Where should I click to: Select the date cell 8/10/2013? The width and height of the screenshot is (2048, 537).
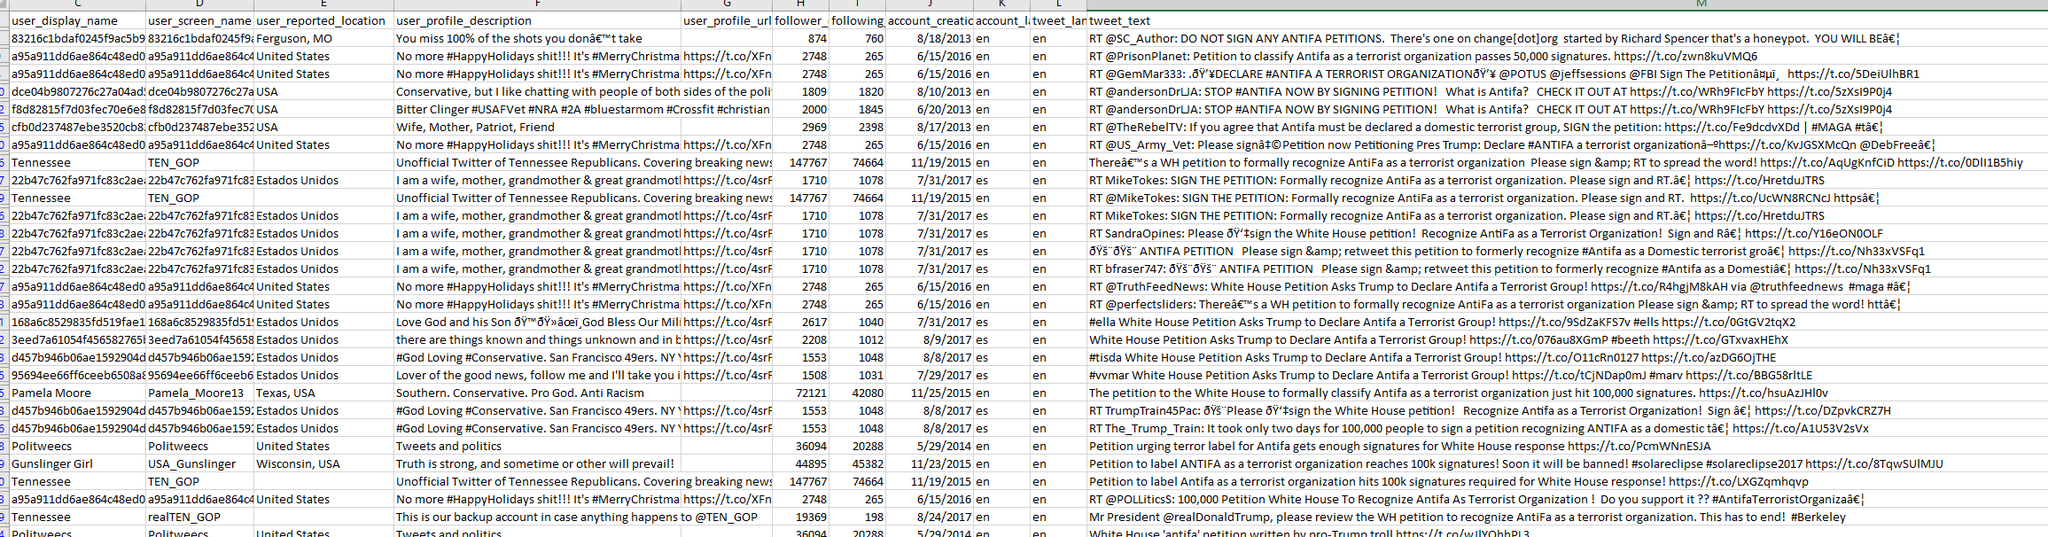[x=929, y=92]
